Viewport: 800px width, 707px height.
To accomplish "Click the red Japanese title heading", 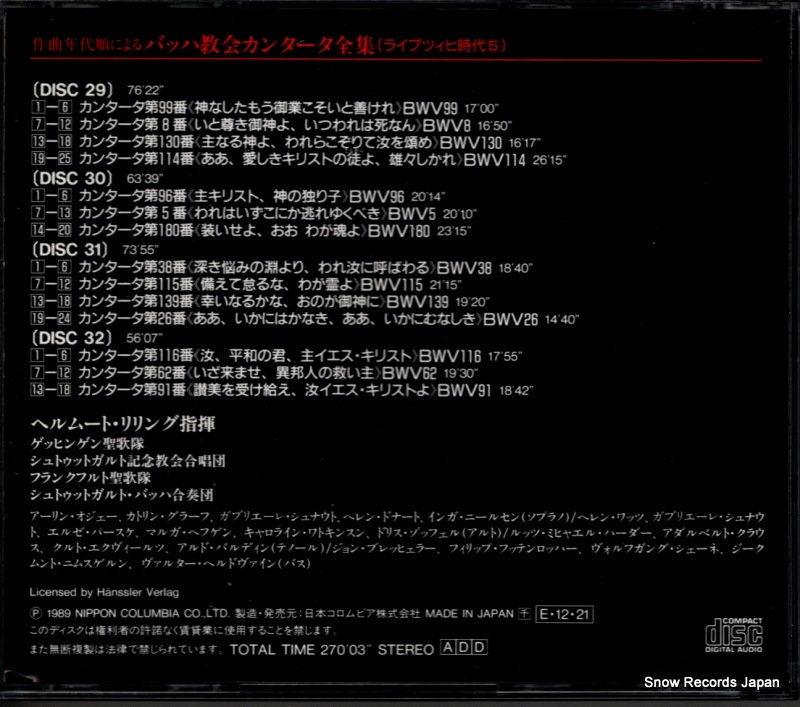I will pos(269,45).
